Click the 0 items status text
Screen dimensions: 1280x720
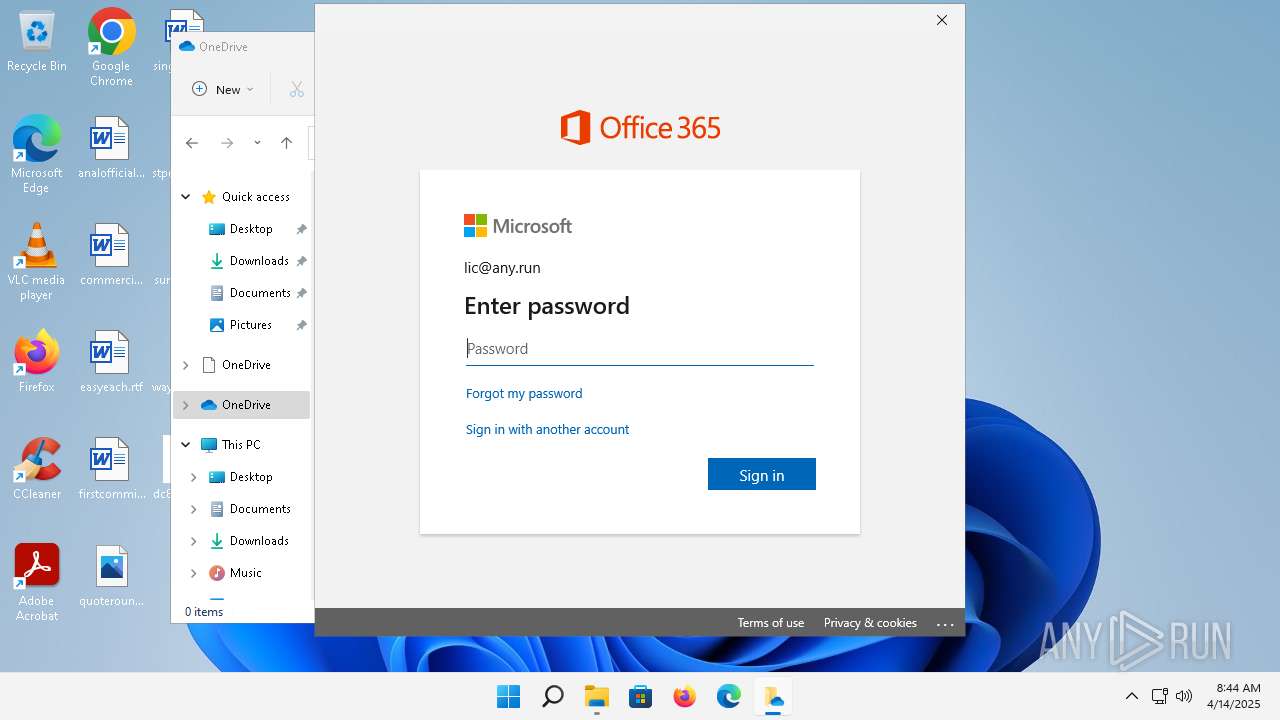204,611
